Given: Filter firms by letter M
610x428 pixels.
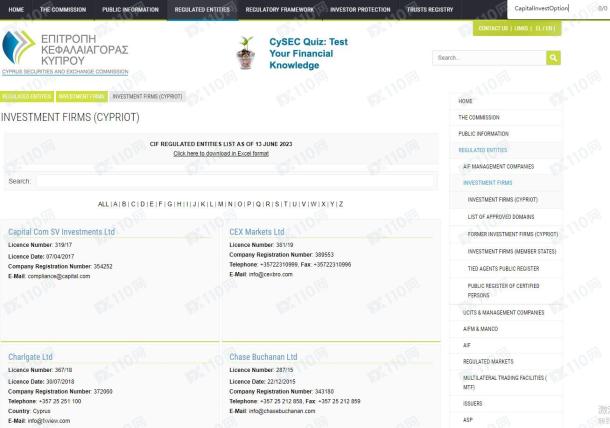Looking at the screenshot, I should click(x=221, y=204).
